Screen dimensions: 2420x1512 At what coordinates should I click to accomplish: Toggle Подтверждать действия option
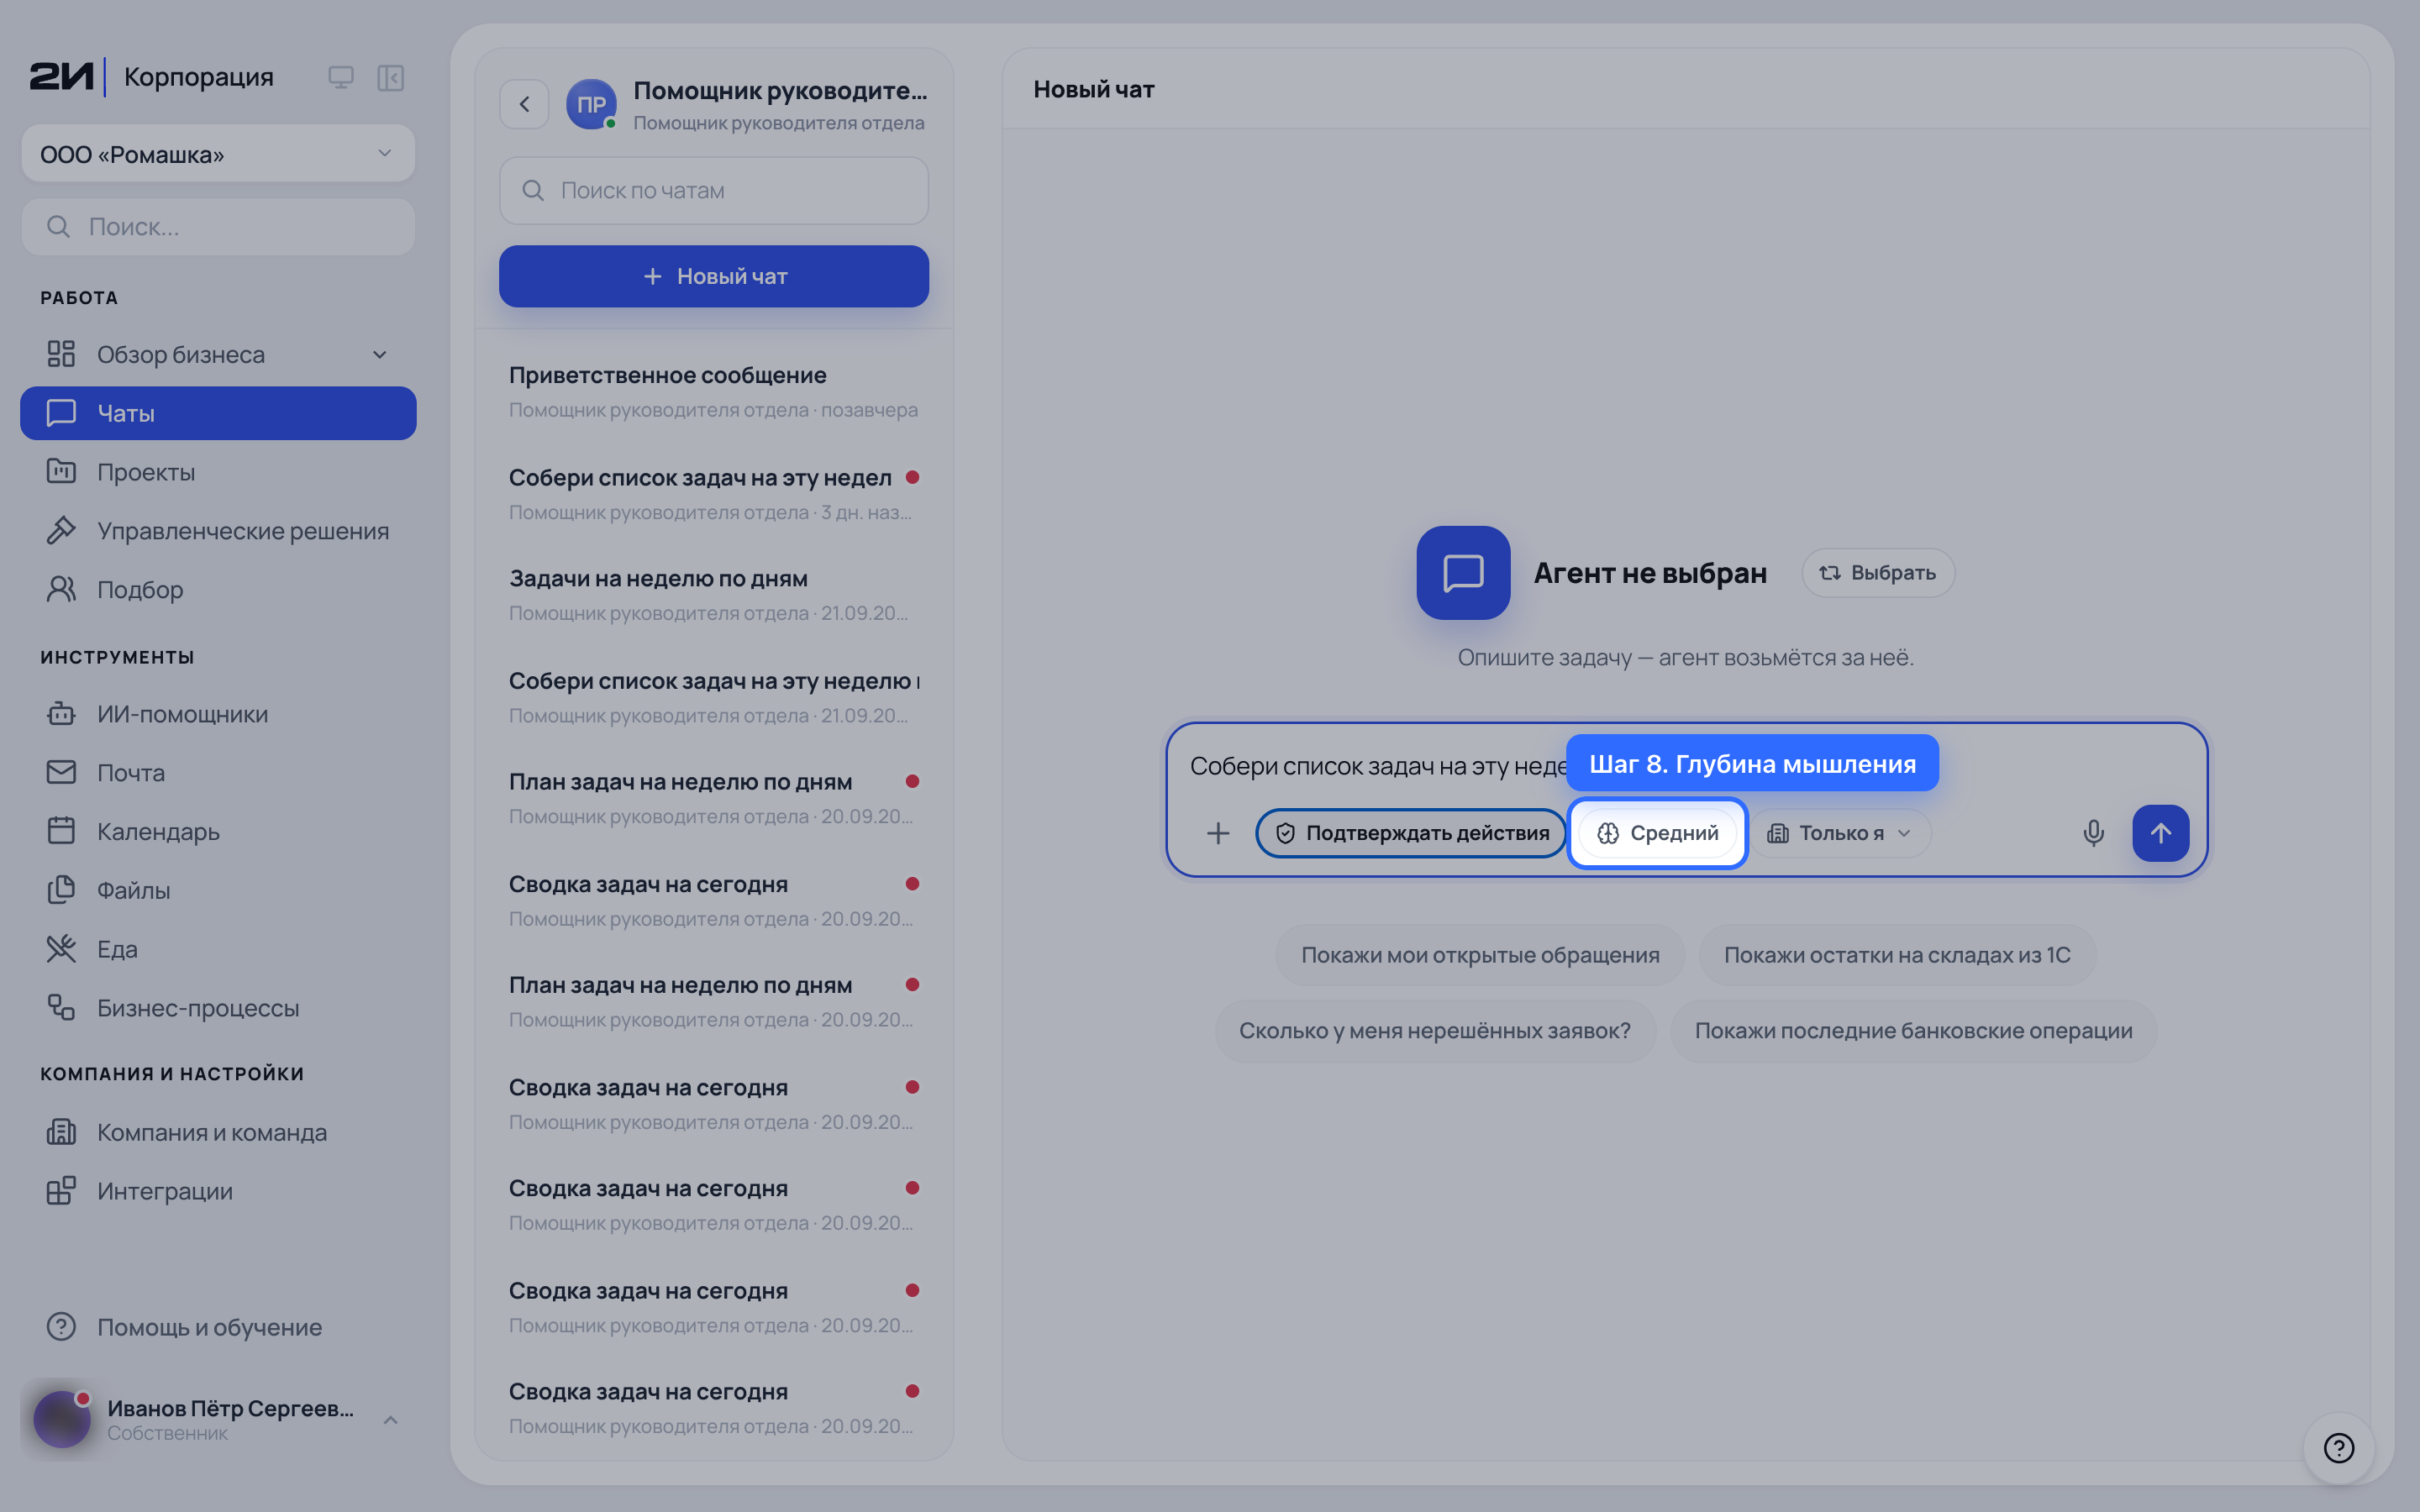coord(1411,833)
